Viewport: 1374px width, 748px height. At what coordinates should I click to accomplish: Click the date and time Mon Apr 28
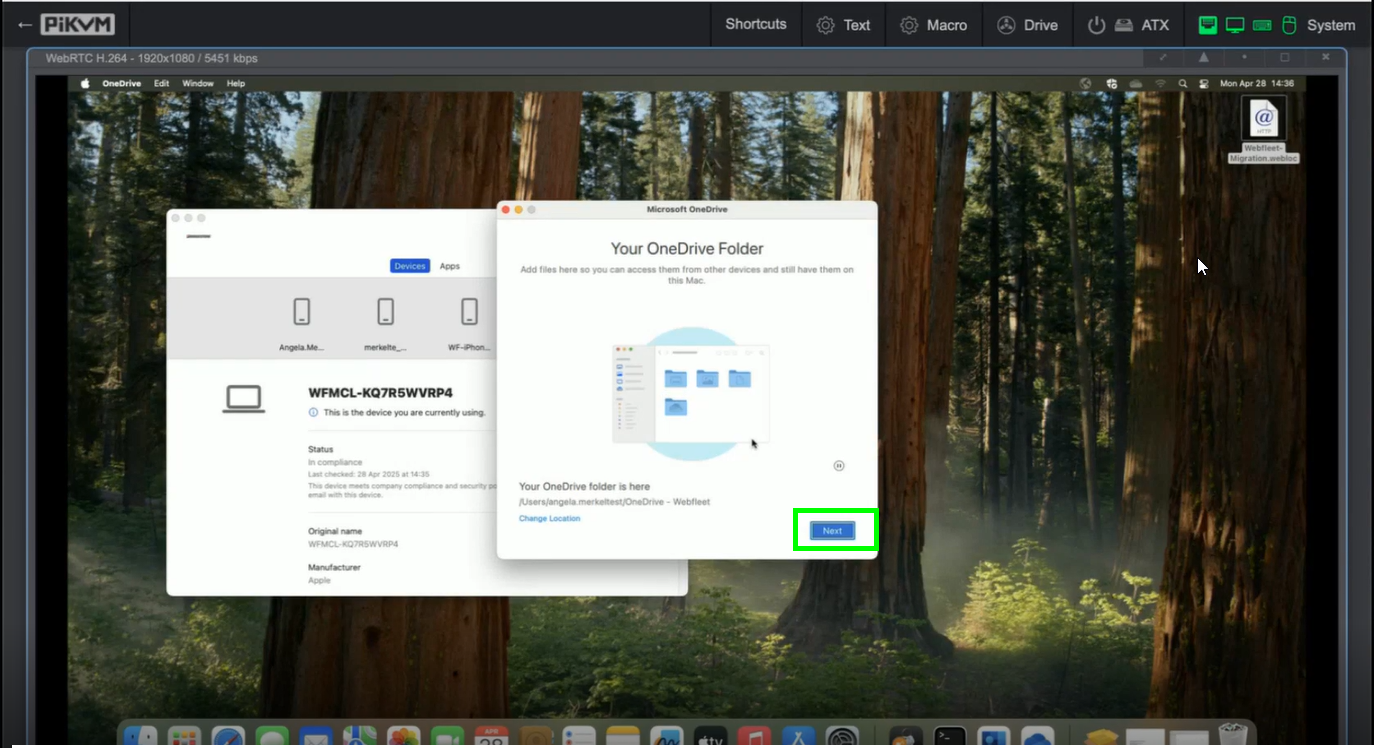pos(1257,83)
